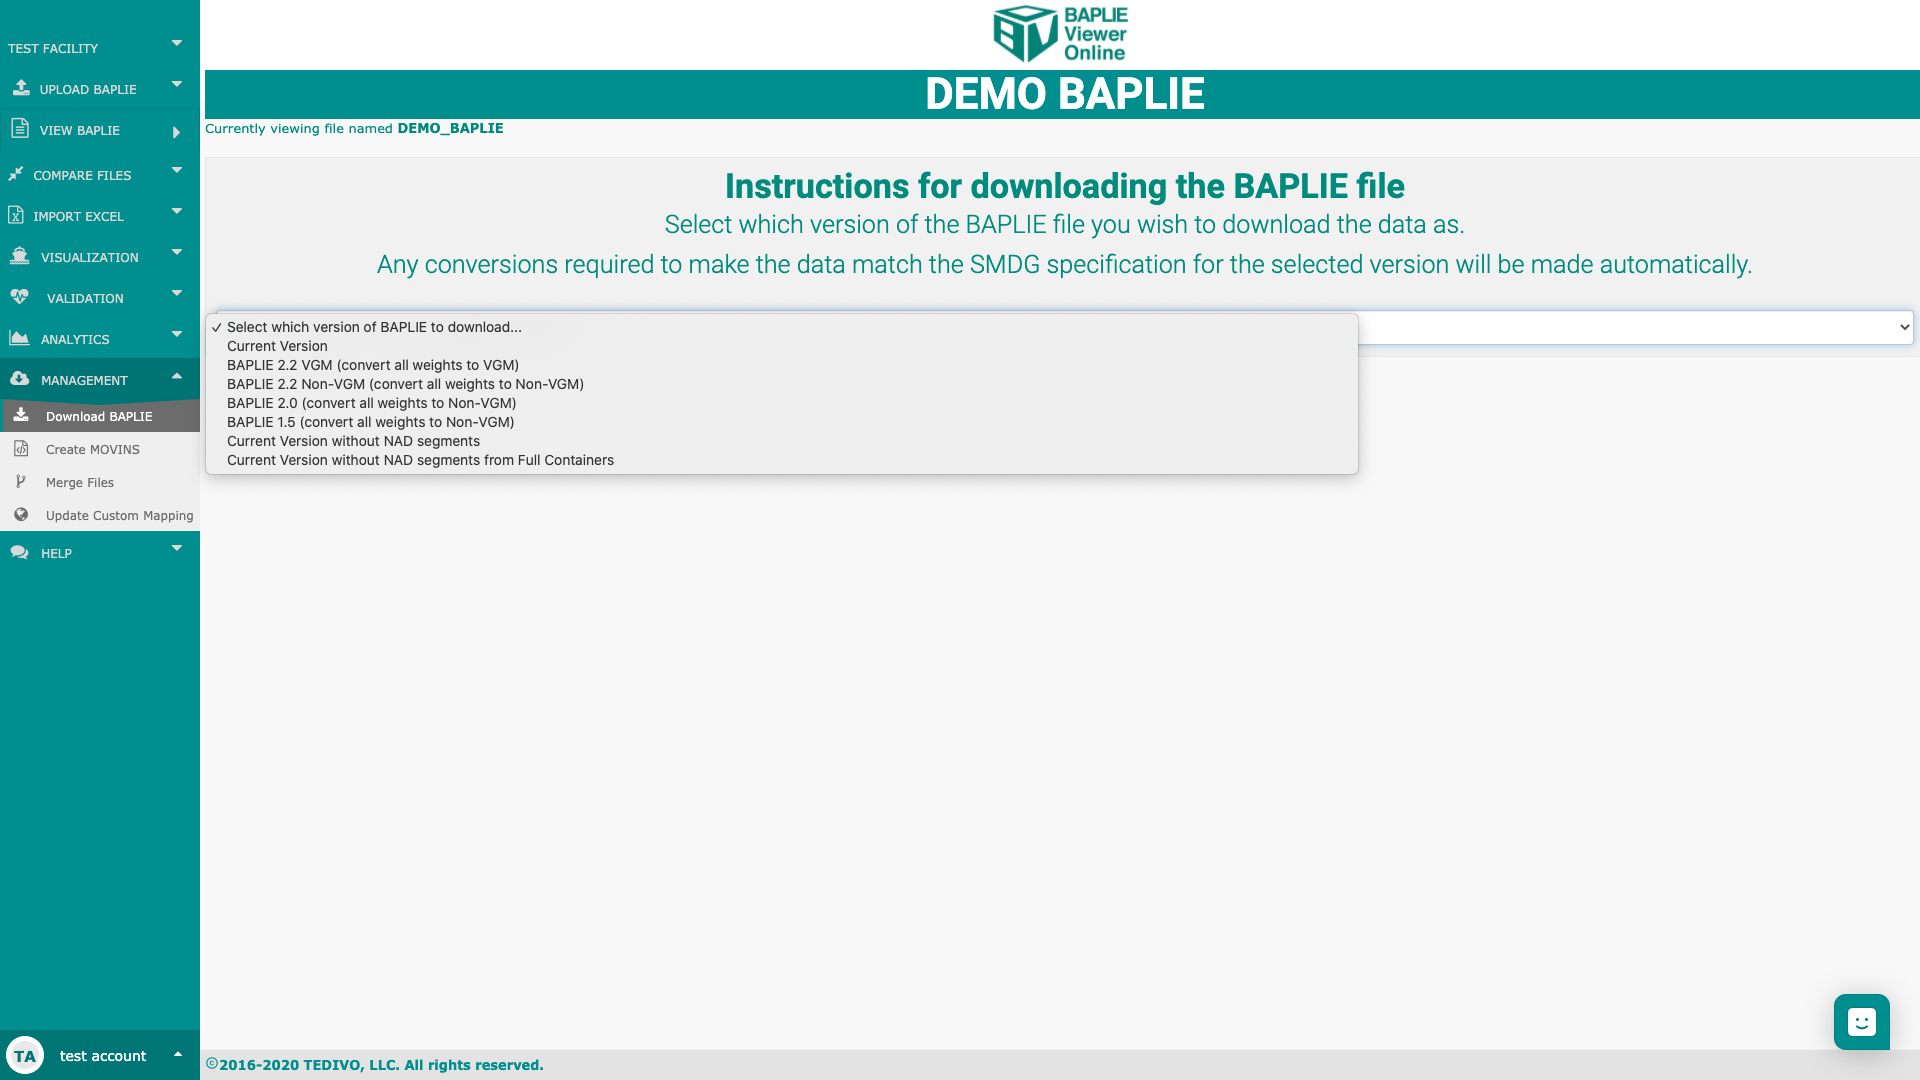Click the Visualization ship icon
Screen dimensions: 1920x1080
pyautogui.click(x=19, y=256)
